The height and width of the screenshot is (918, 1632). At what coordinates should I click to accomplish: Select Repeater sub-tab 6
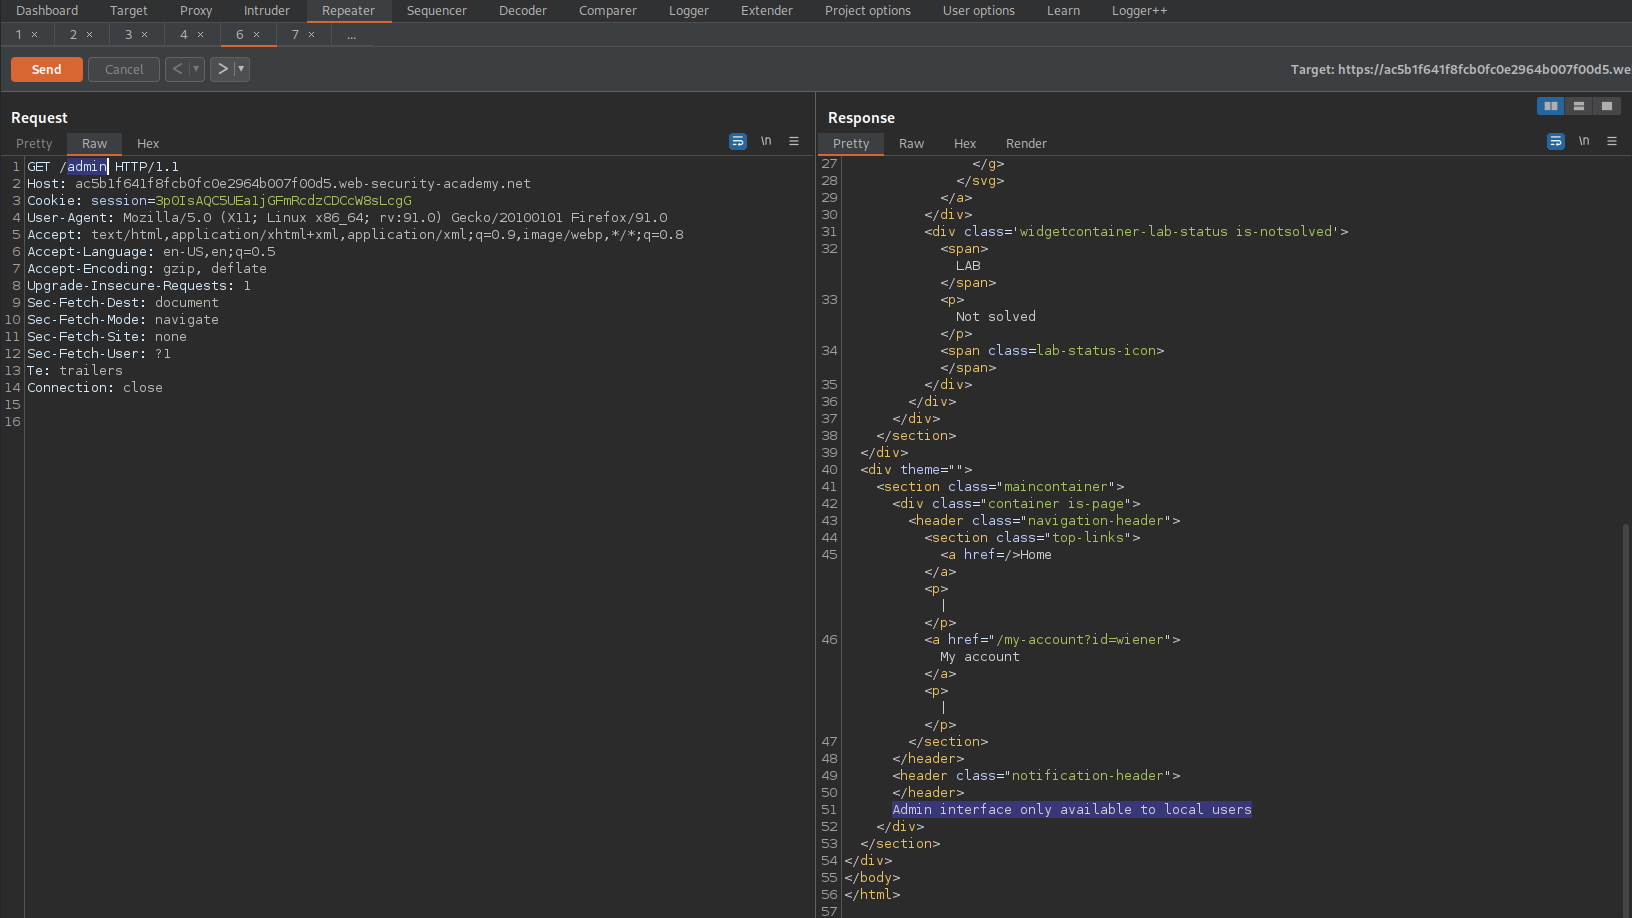[240, 35]
